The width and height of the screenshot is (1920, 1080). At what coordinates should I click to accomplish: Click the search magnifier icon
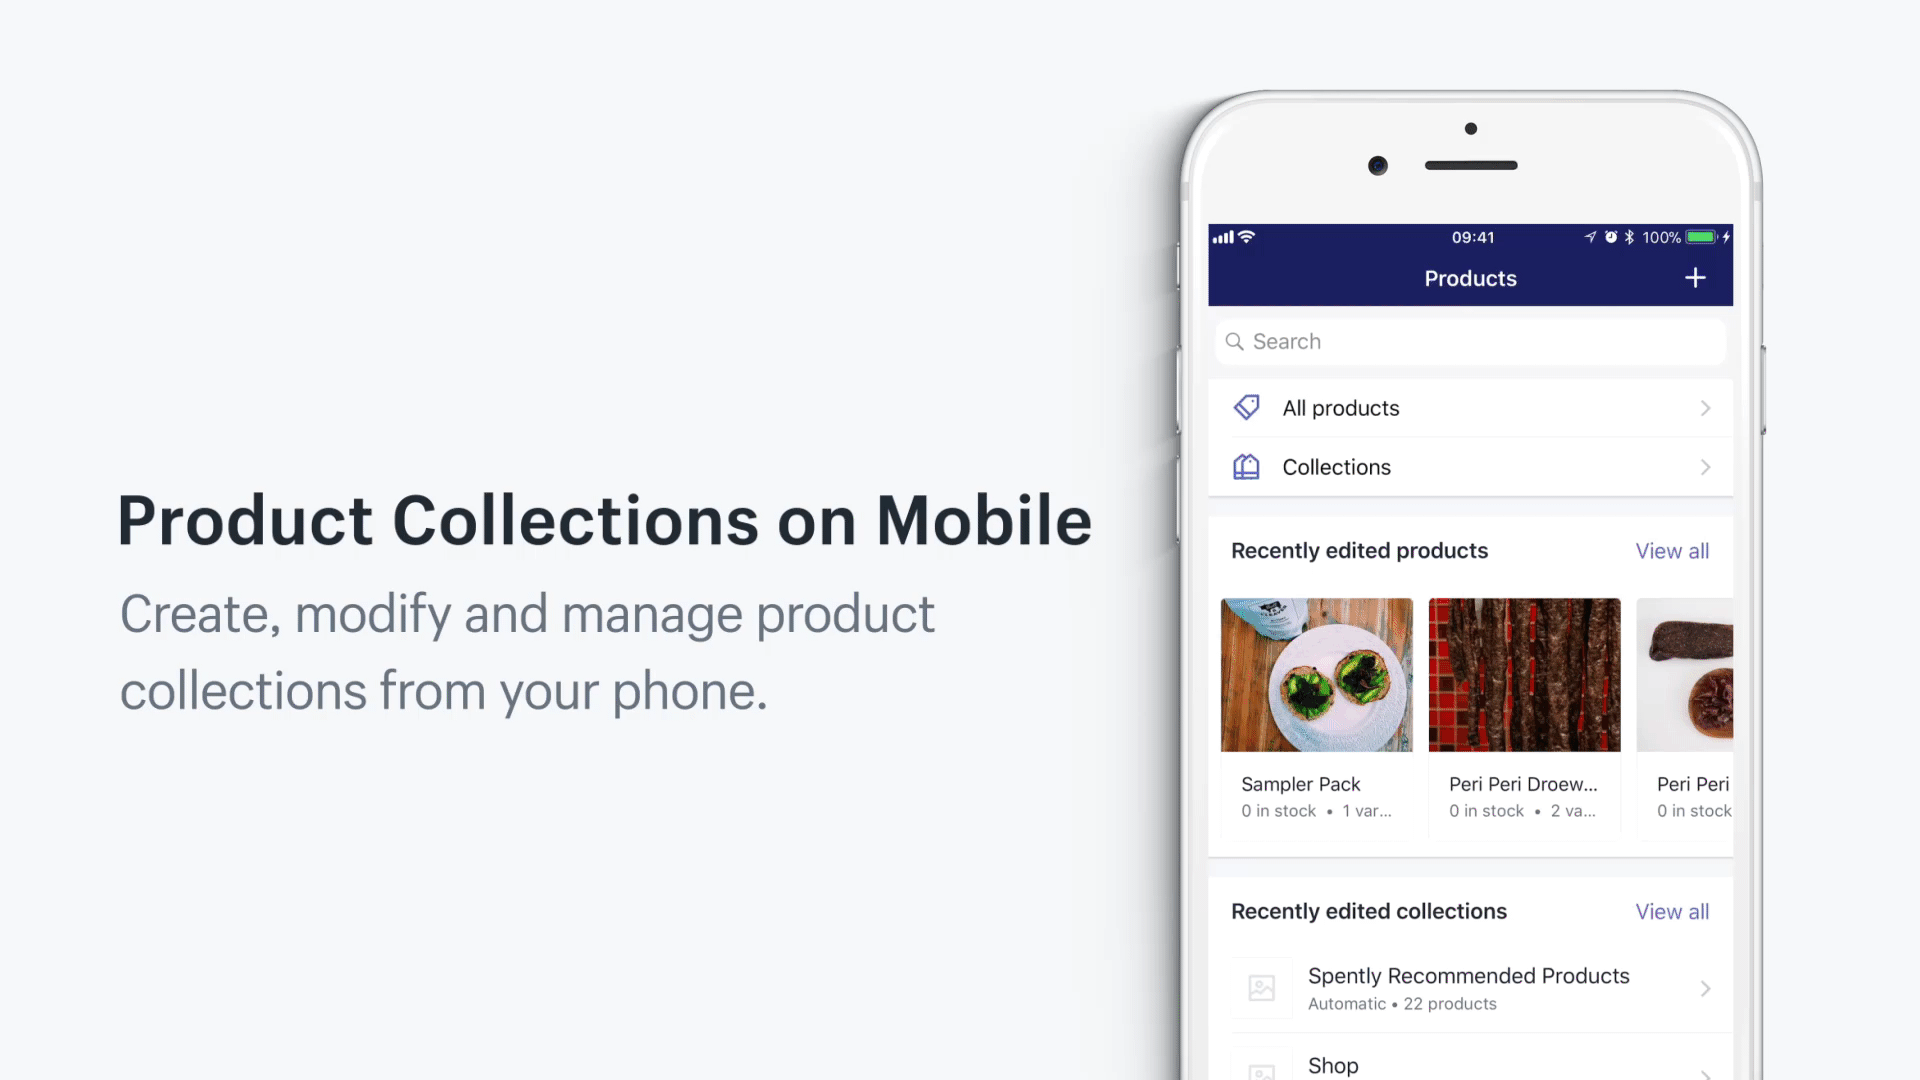coord(1234,342)
